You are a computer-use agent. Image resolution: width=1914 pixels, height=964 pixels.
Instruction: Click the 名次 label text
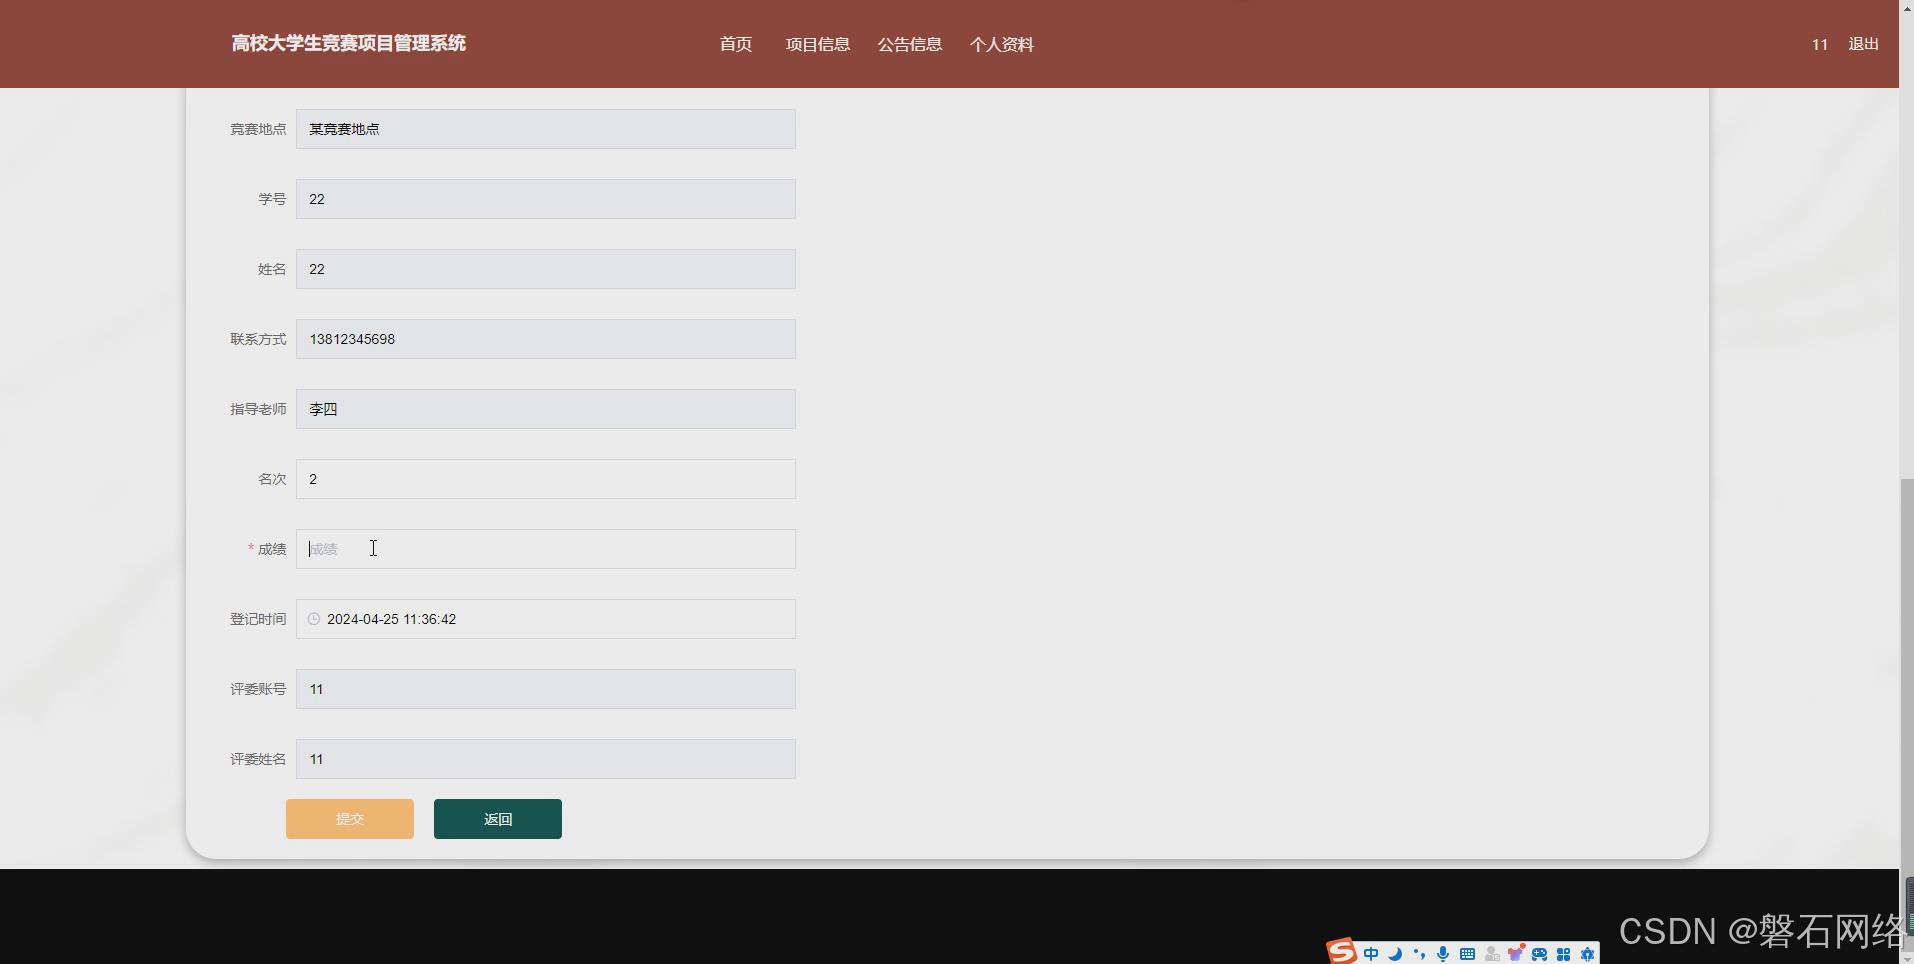pyautogui.click(x=272, y=479)
